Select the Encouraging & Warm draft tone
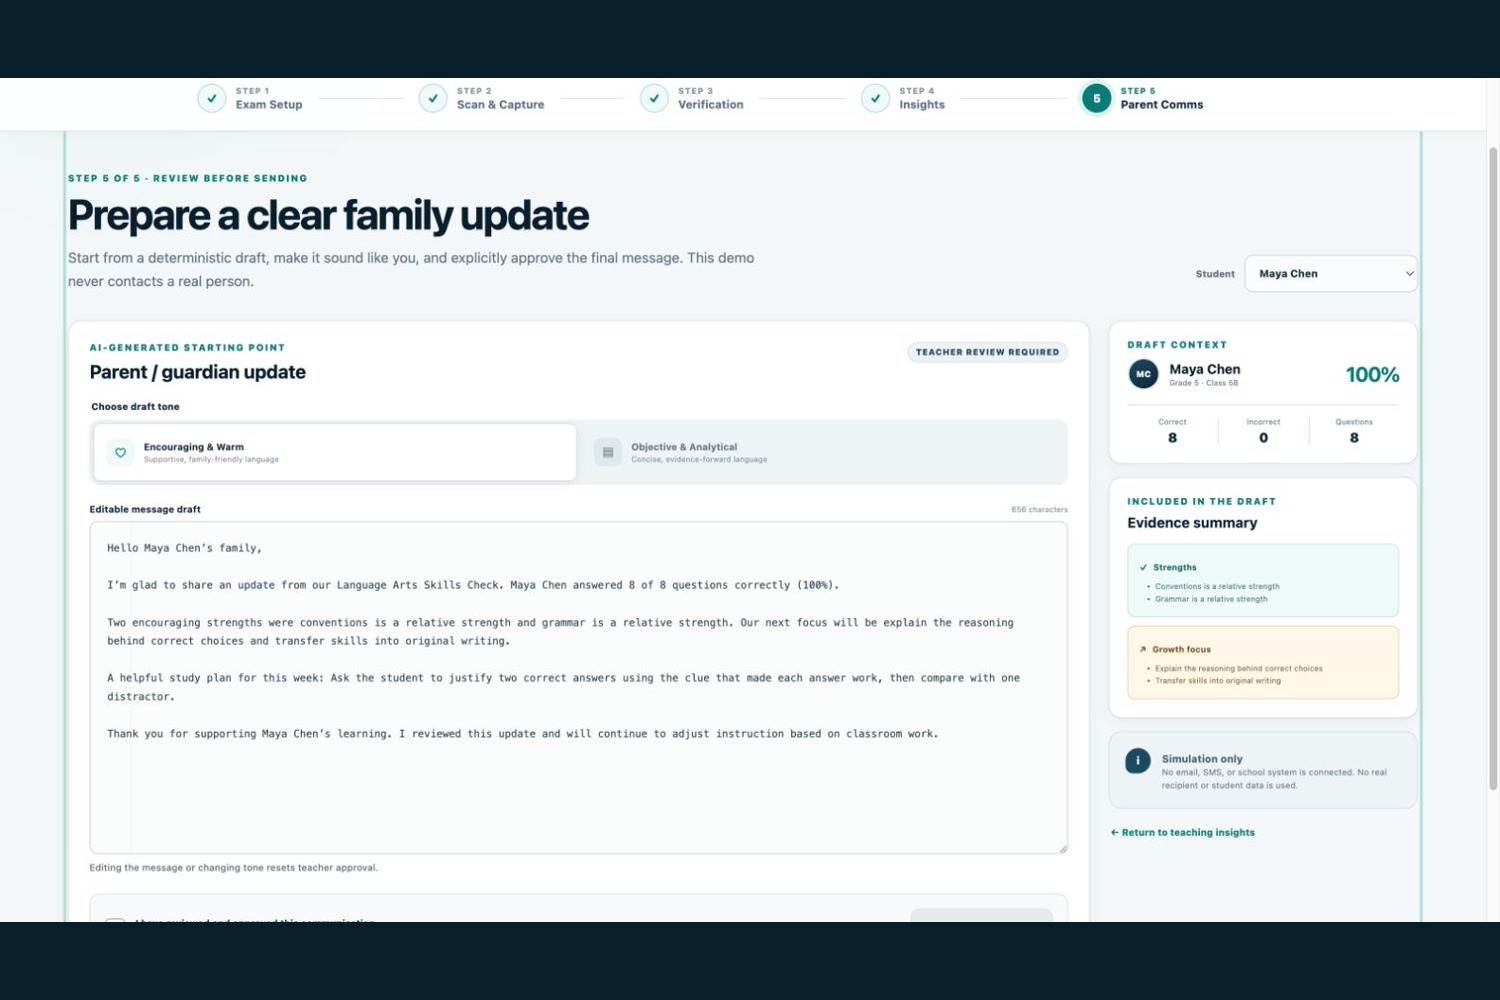 click(x=335, y=452)
